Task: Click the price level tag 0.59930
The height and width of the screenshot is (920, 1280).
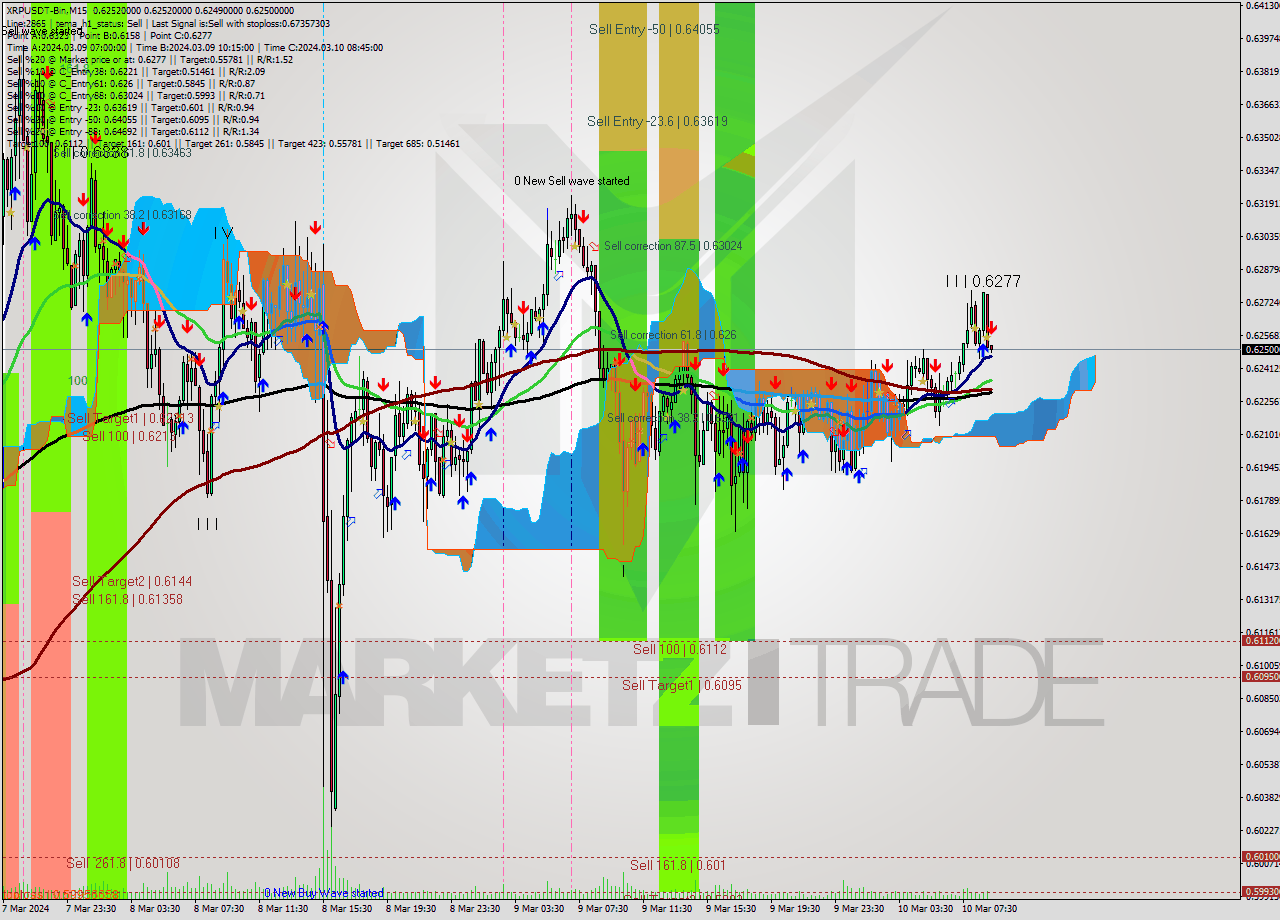Action: pyautogui.click(x=1260, y=891)
